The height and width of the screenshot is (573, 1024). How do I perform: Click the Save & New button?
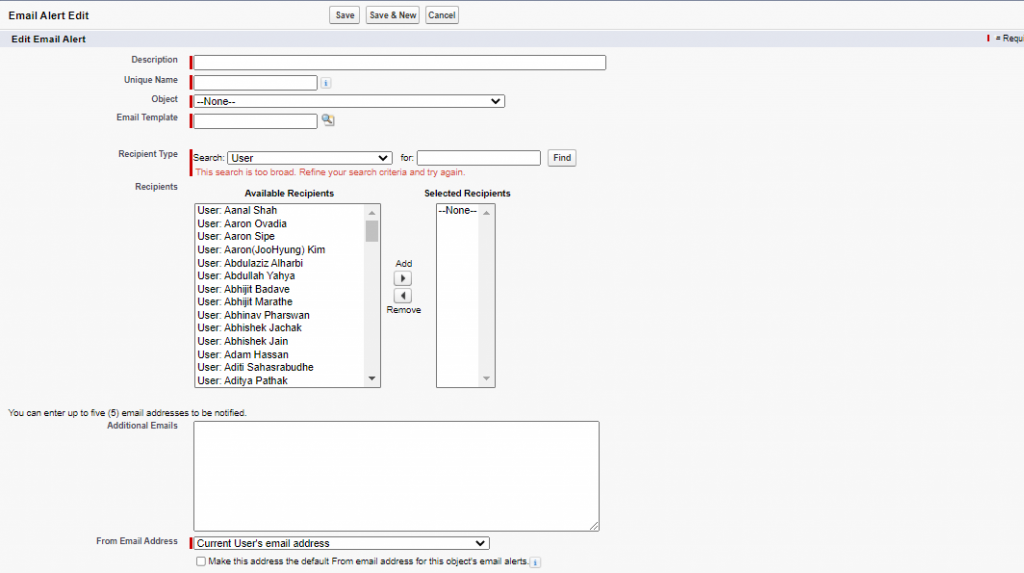(x=392, y=15)
